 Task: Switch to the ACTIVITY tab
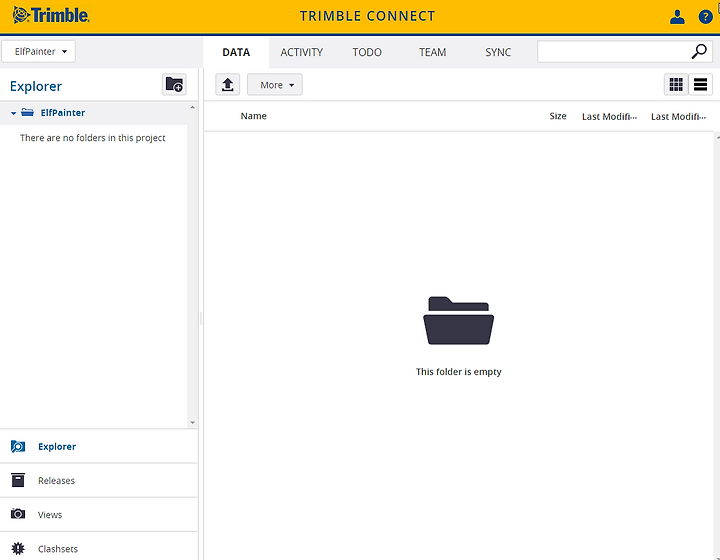(x=302, y=52)
